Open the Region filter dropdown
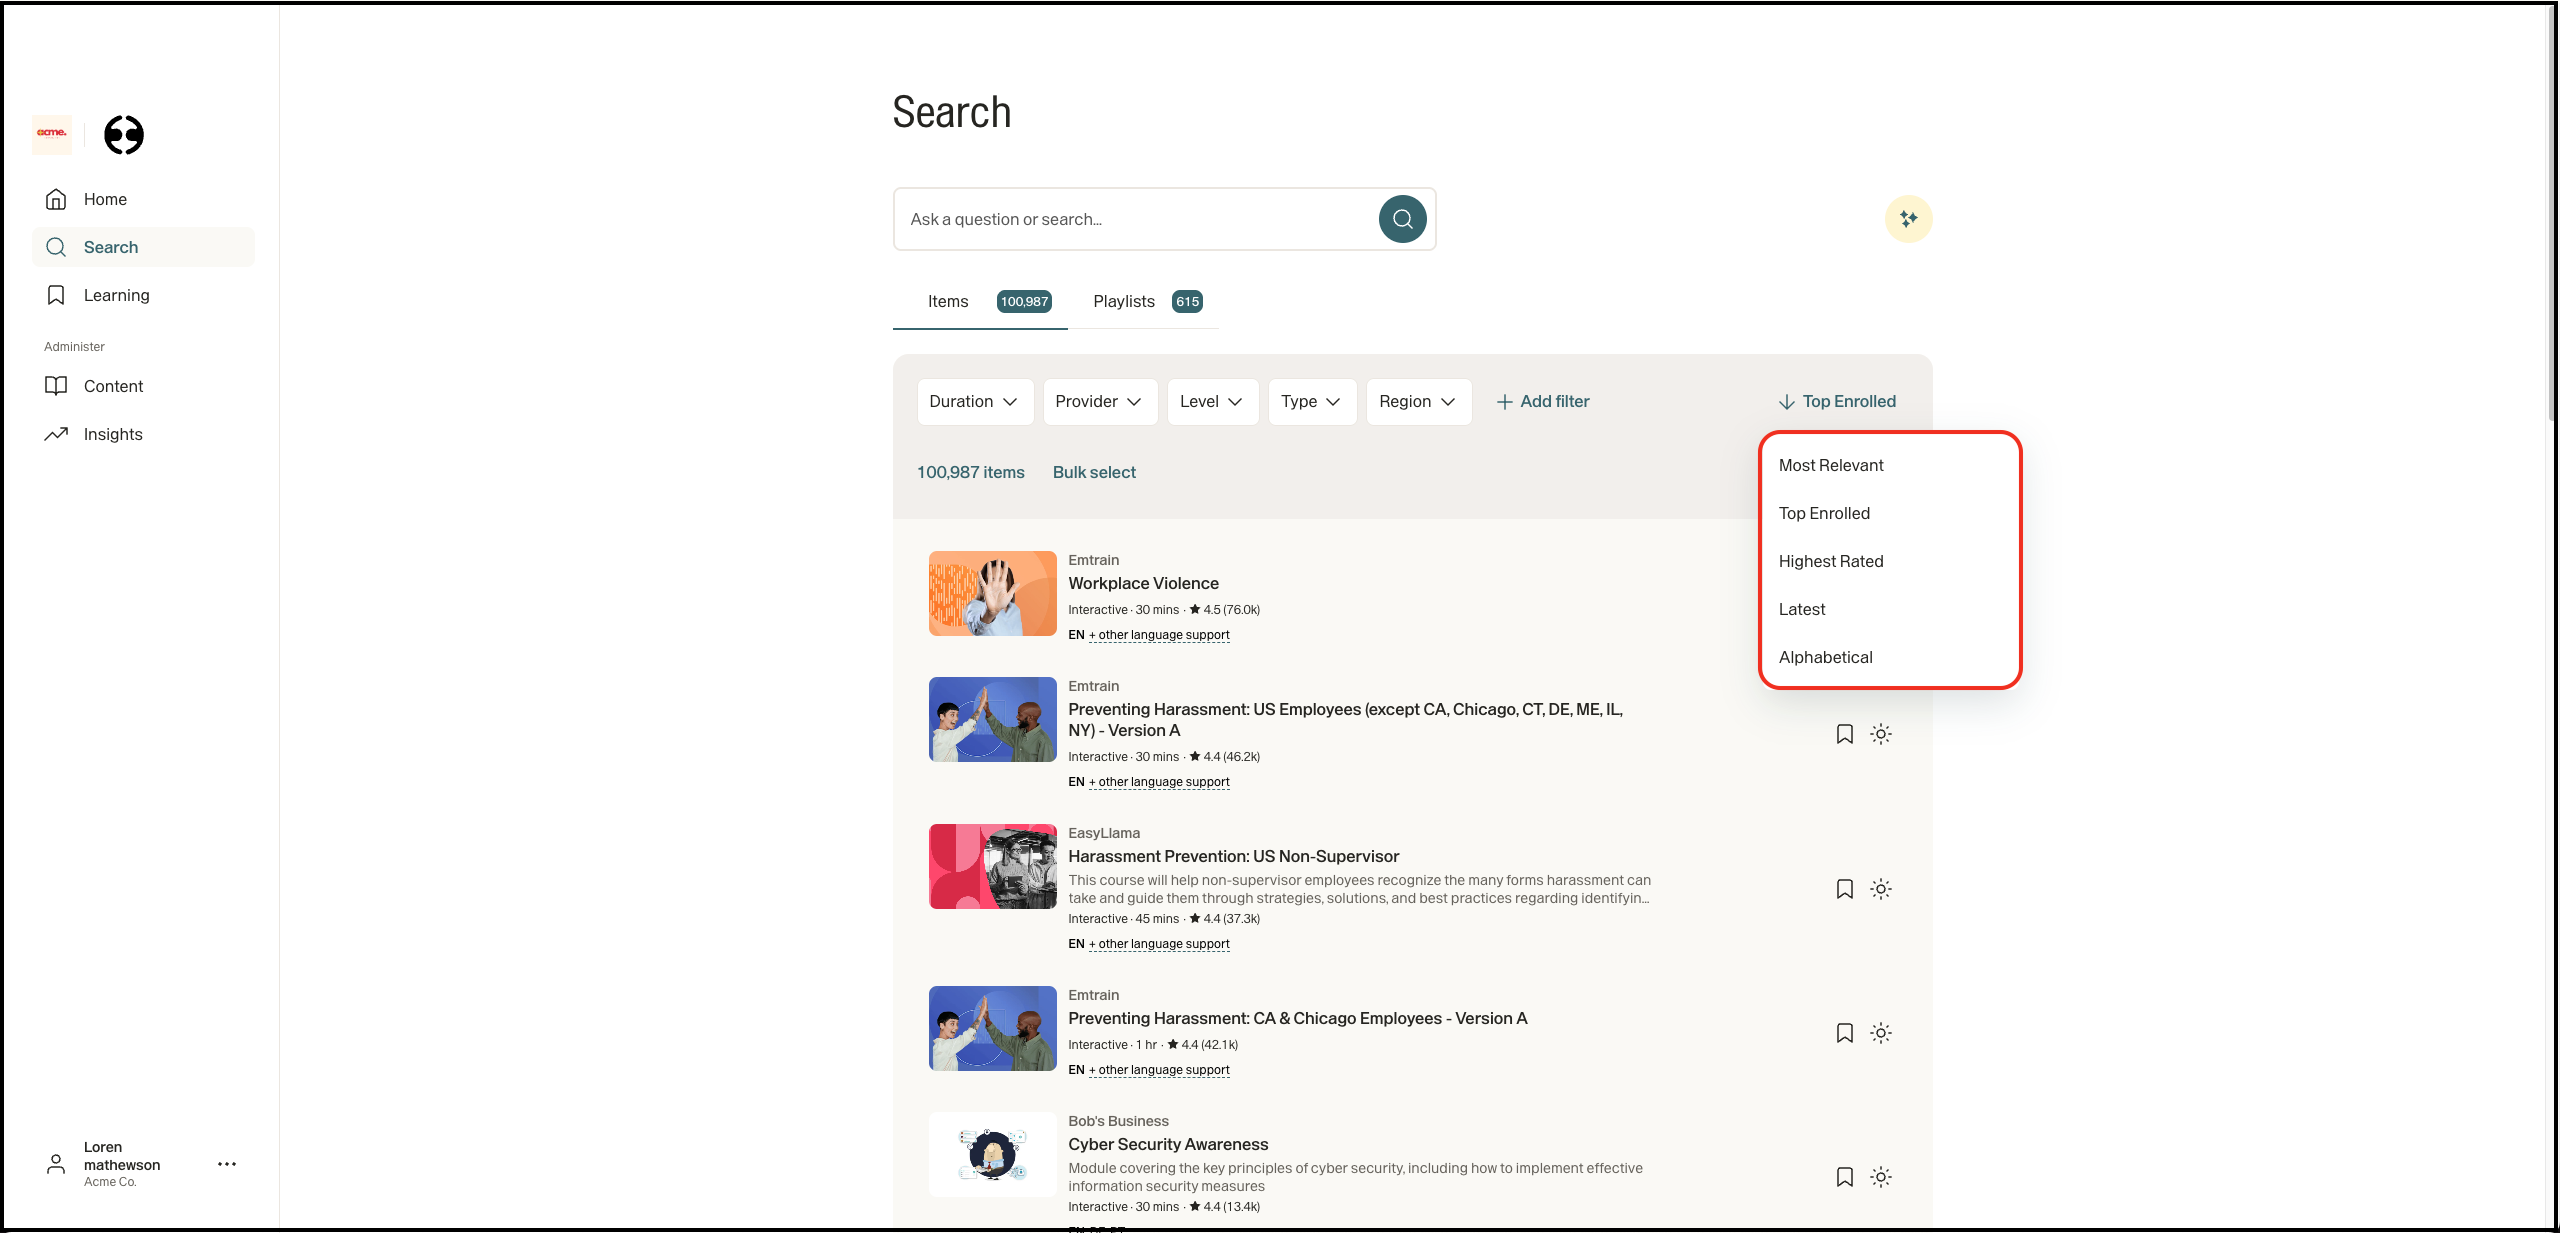The height and width of the screenshot is (1233, 2560). coord(1417,401)
